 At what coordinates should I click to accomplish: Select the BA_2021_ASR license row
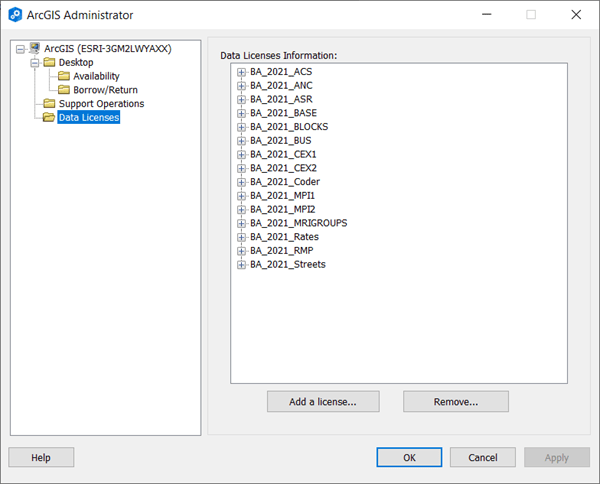281,99
